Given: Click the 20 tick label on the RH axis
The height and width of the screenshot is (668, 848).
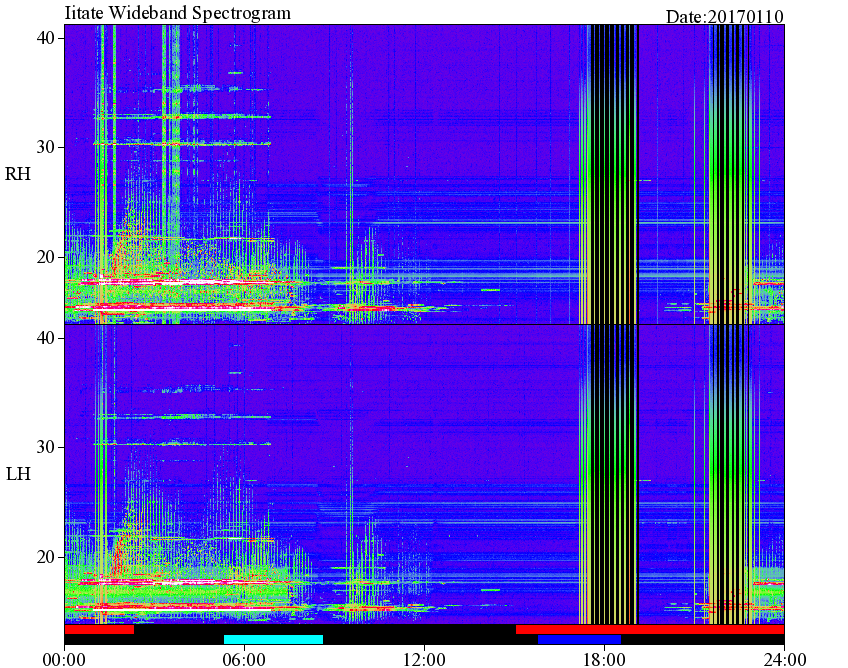Looking at the screenshot, I should click(x=45, y=257).
